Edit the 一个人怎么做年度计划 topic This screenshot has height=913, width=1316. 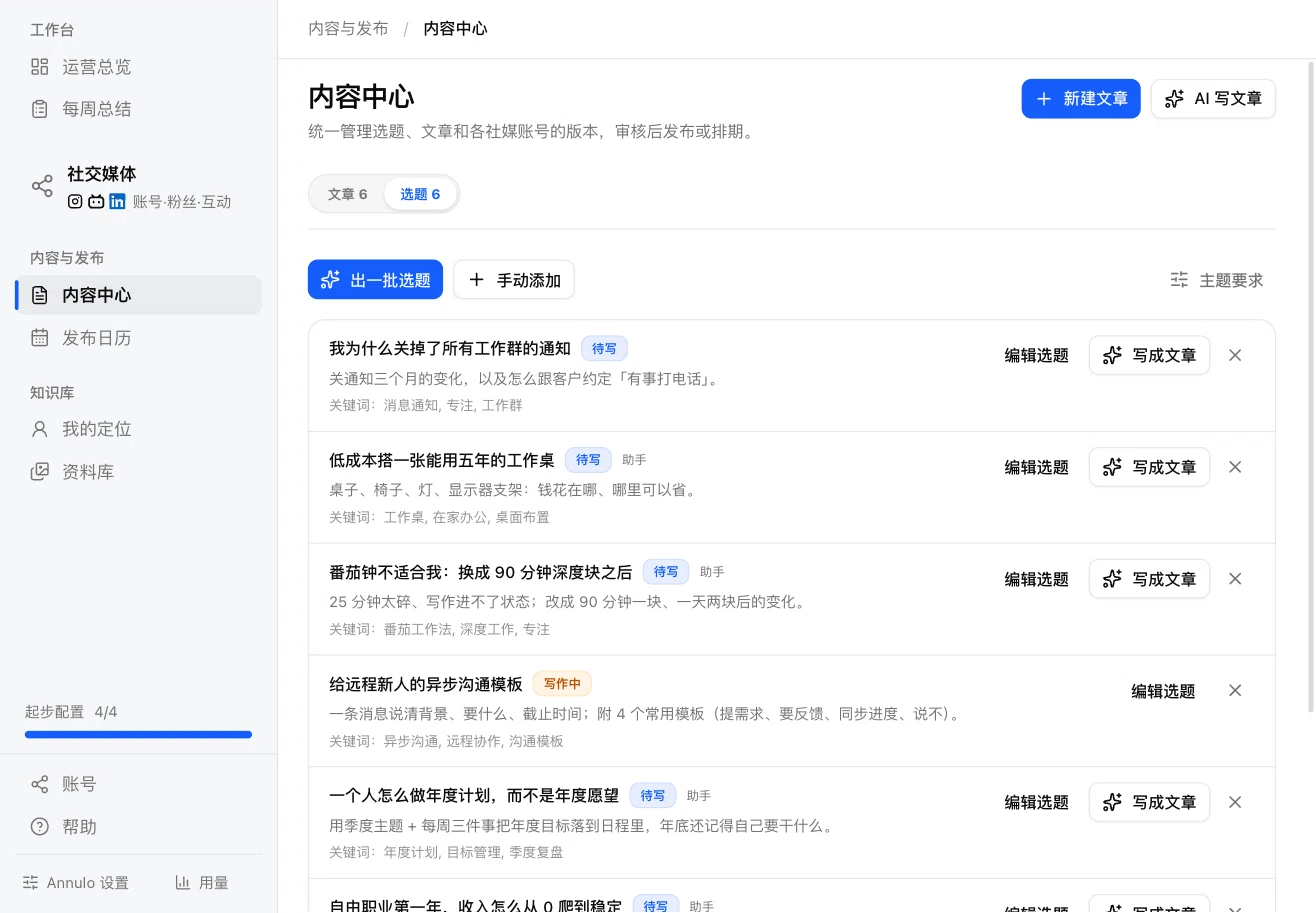pos(1036,802)
